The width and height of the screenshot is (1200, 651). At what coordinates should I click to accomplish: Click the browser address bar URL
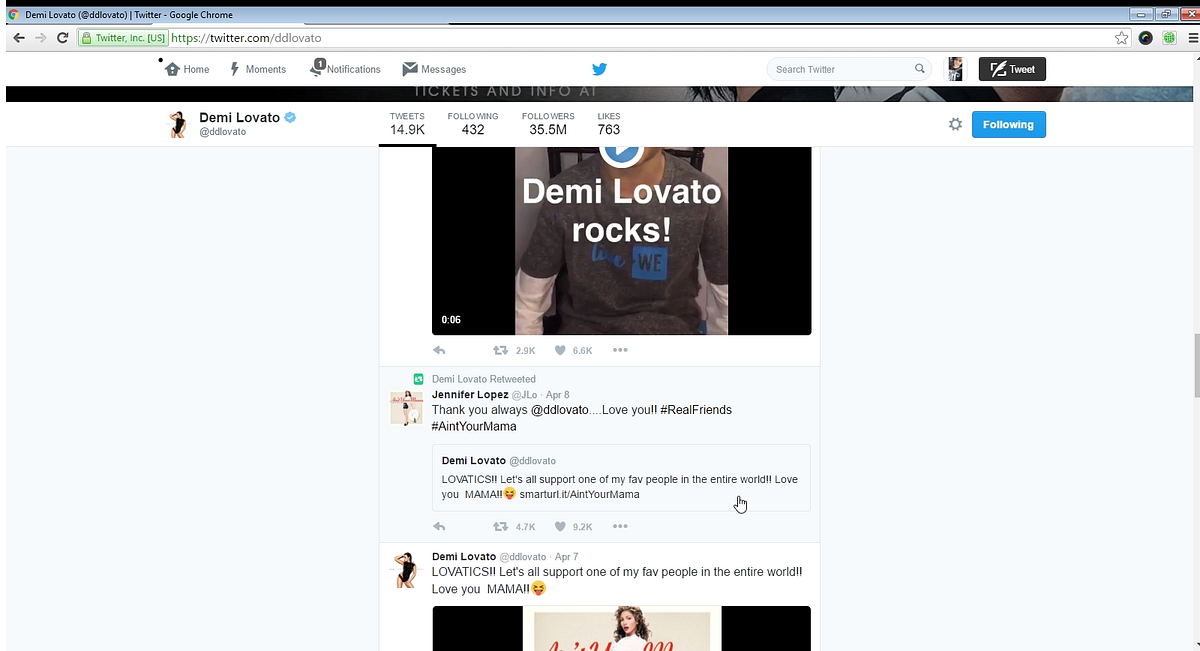pos(246,38)
